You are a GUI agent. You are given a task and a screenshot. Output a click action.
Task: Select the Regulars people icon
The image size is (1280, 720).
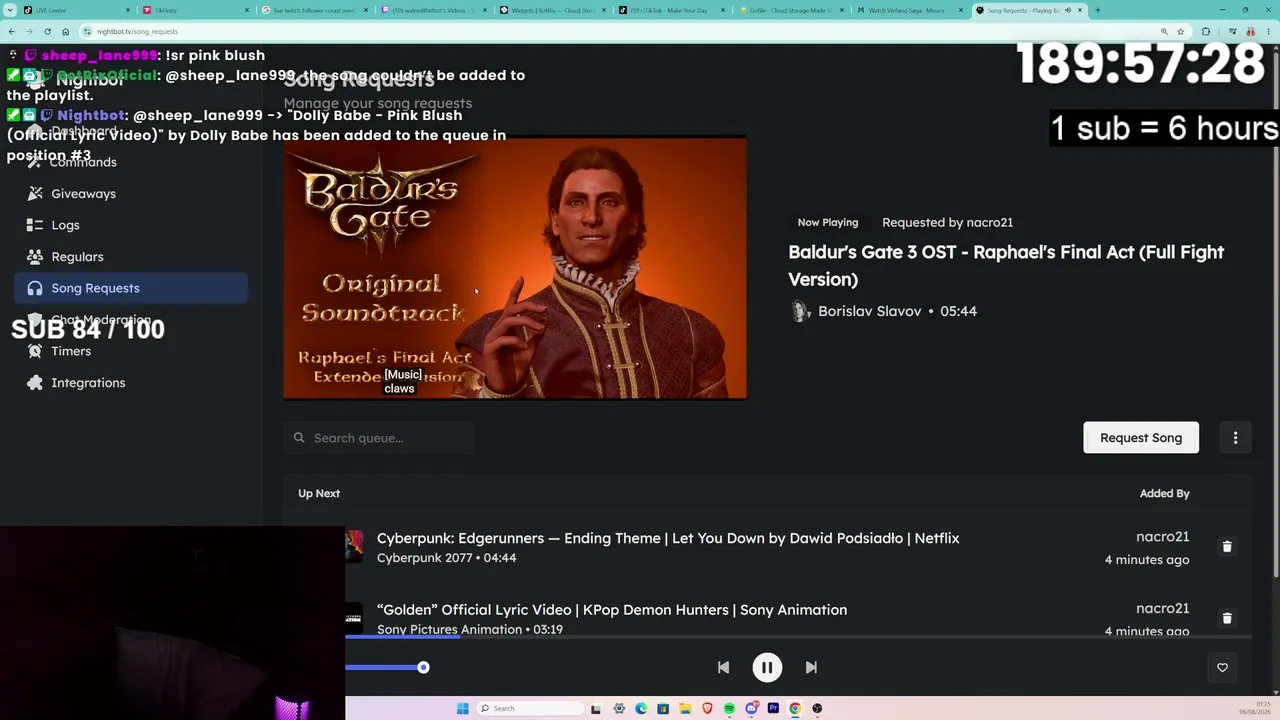coord(35,256)
